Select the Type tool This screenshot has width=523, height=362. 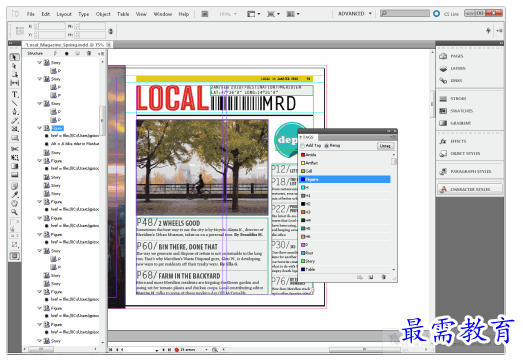[x=15, y=94]
